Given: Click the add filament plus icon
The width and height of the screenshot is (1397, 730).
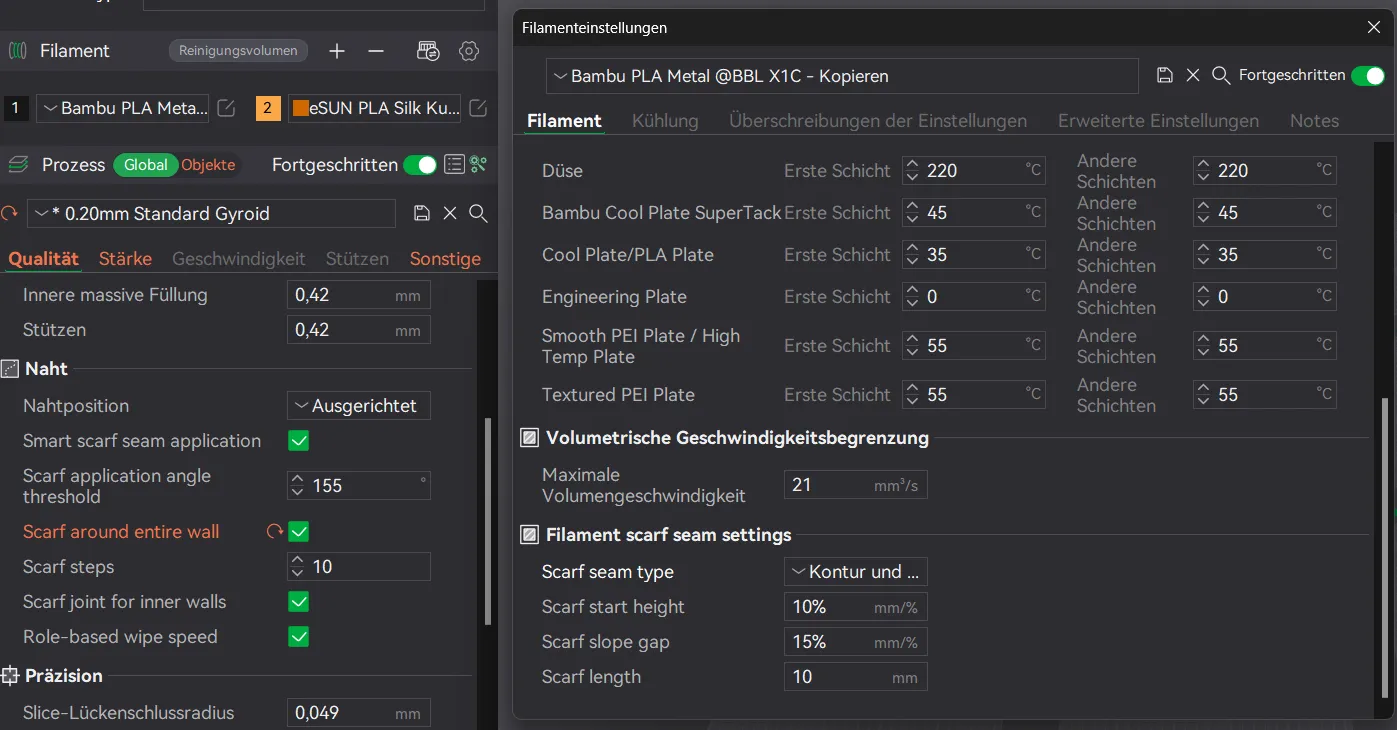Looking at the screenshot, I should (x=337, y=51).
